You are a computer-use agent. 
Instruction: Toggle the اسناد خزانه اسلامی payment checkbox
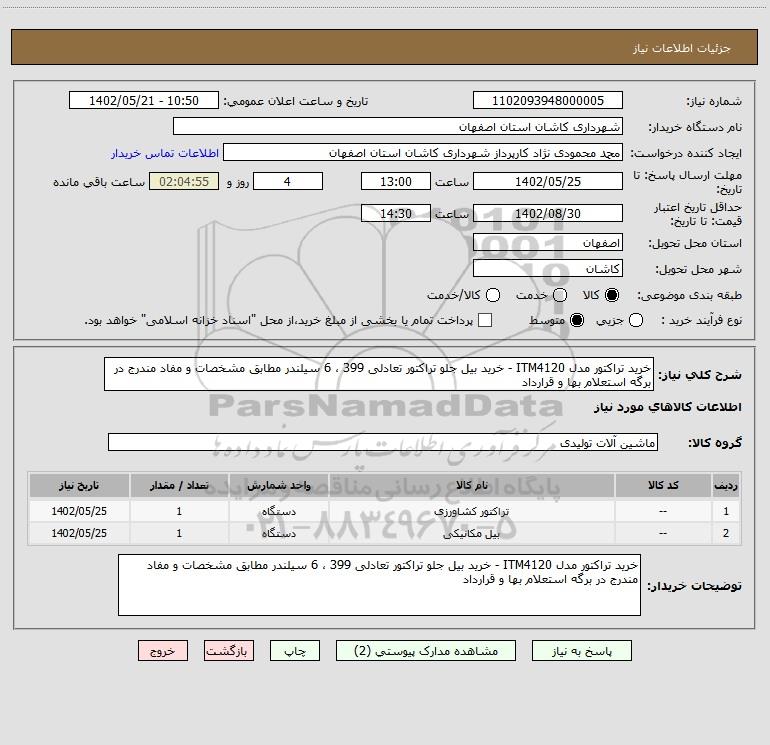[x=485, y=320]
